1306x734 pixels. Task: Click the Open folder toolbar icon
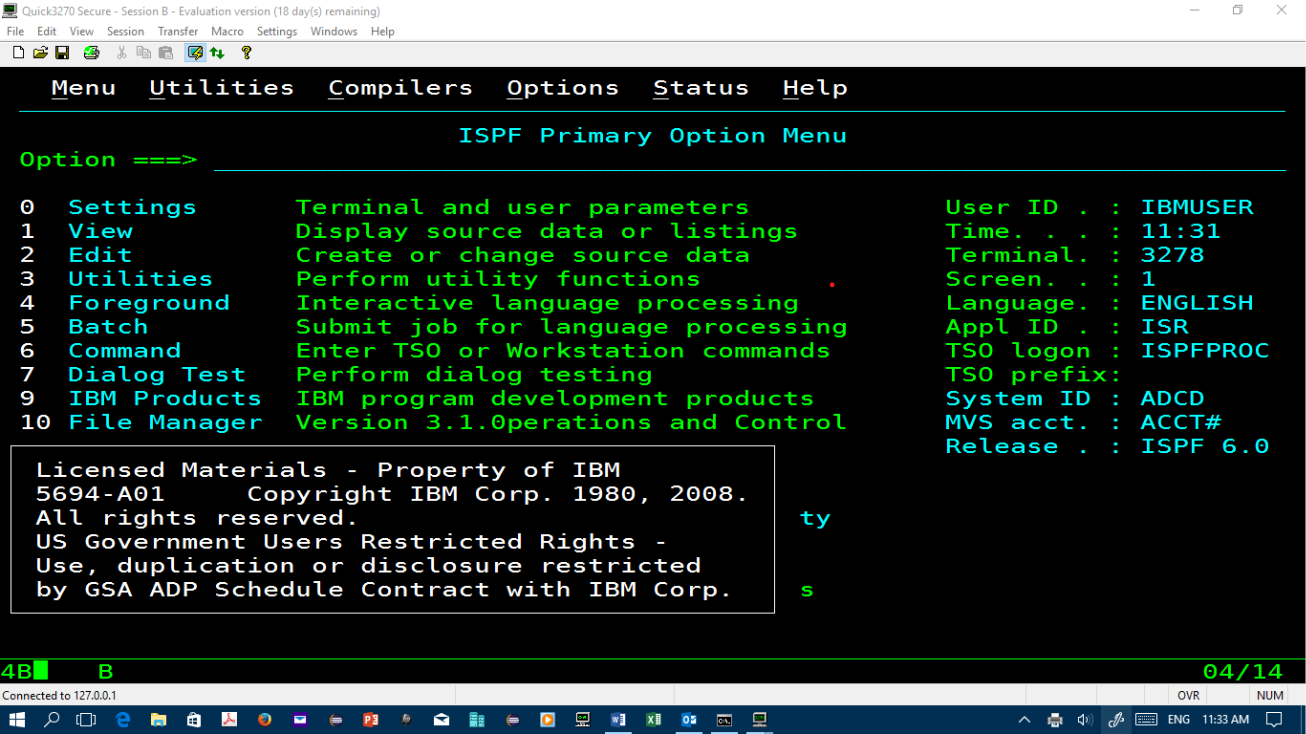tap(40, 53)
